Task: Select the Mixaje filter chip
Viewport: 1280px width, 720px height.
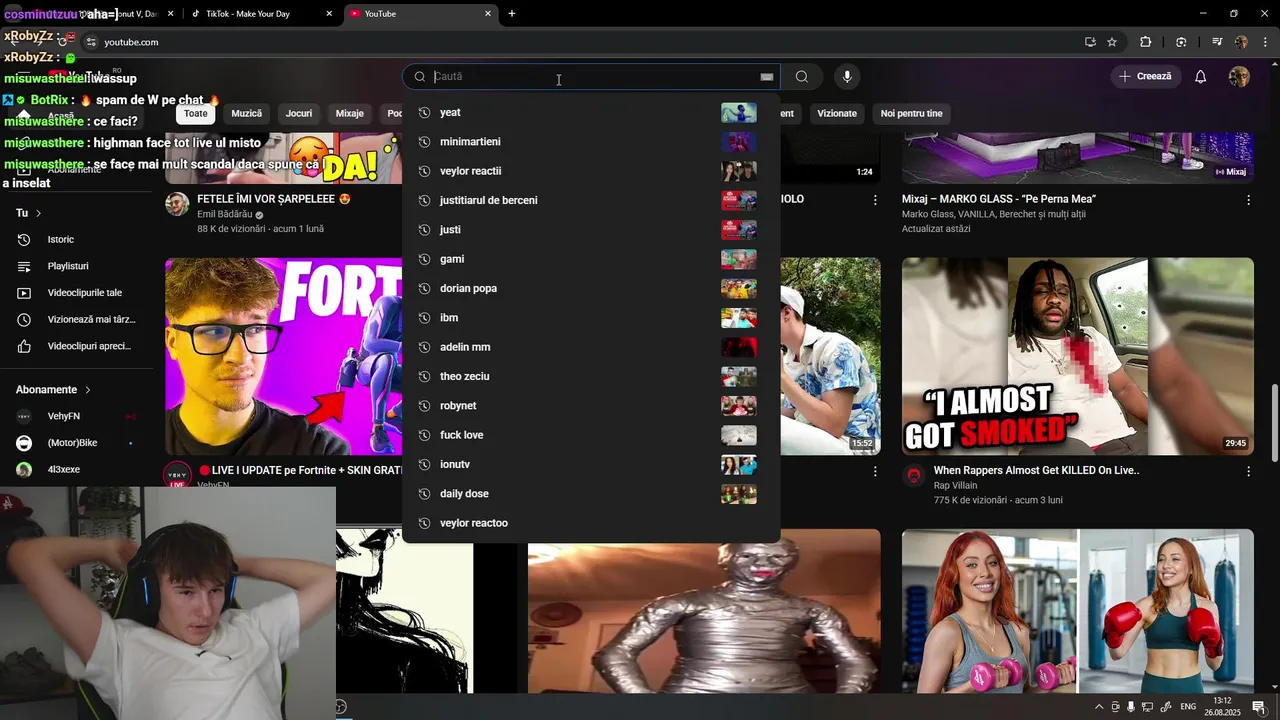Action: [x=350, y=114]
